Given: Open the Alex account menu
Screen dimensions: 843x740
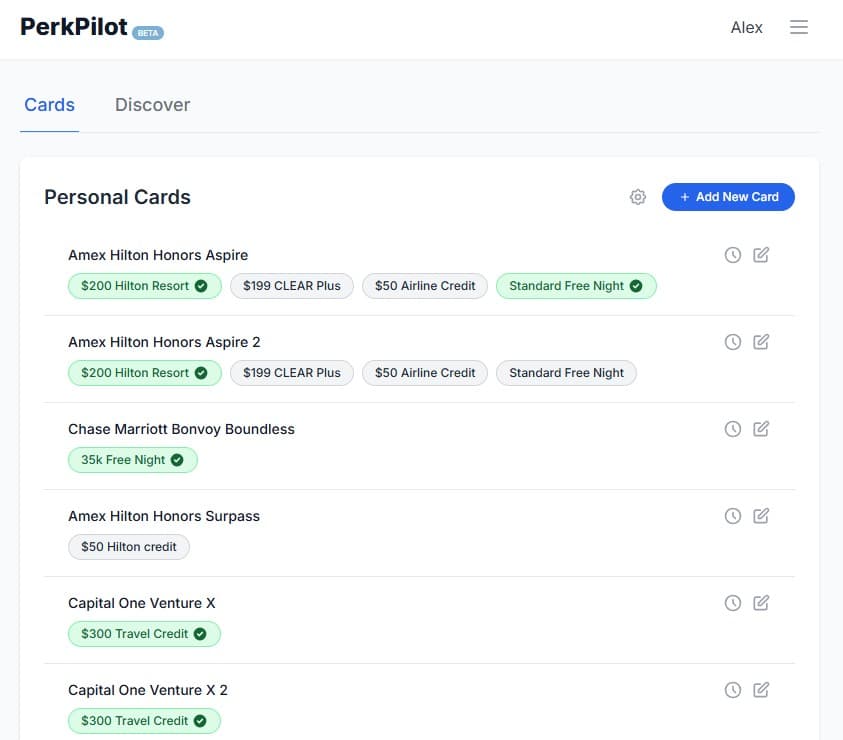Looking at the screenshot, I should pos(746,27).
